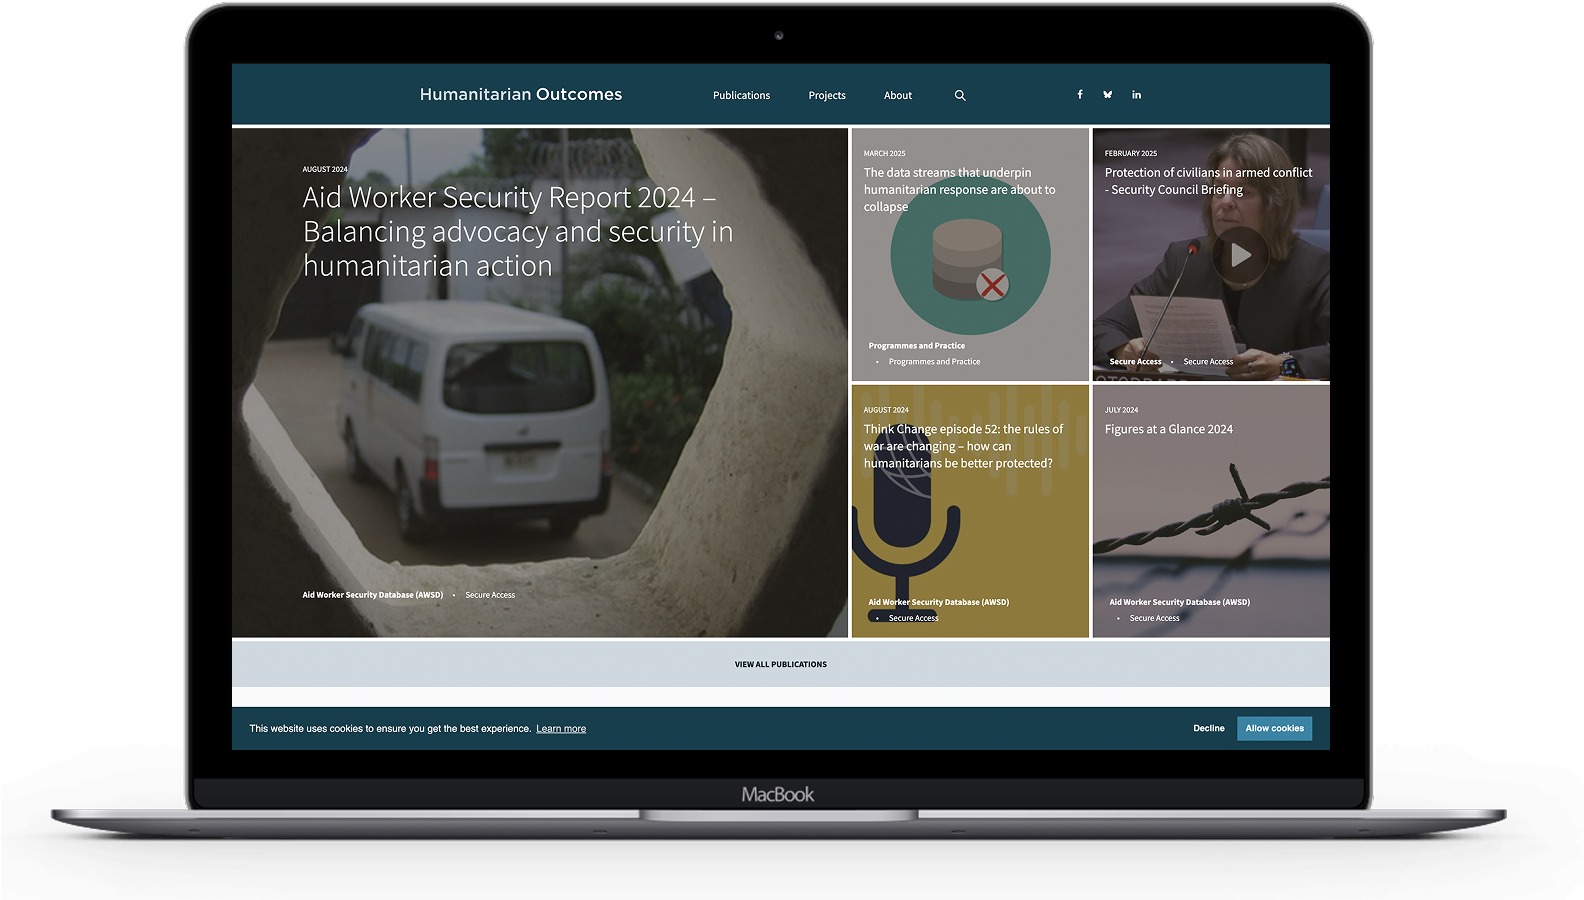Follow the Learn more cookie link
1584x900 pixels.
(x=561, y=729)
